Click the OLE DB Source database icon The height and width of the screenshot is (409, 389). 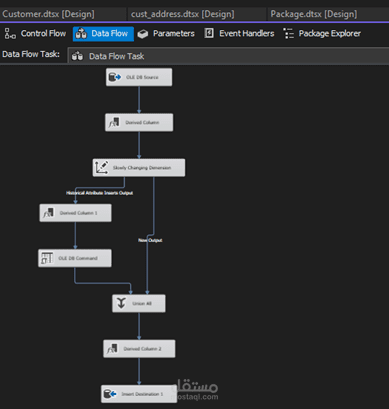tap(115, 77)
